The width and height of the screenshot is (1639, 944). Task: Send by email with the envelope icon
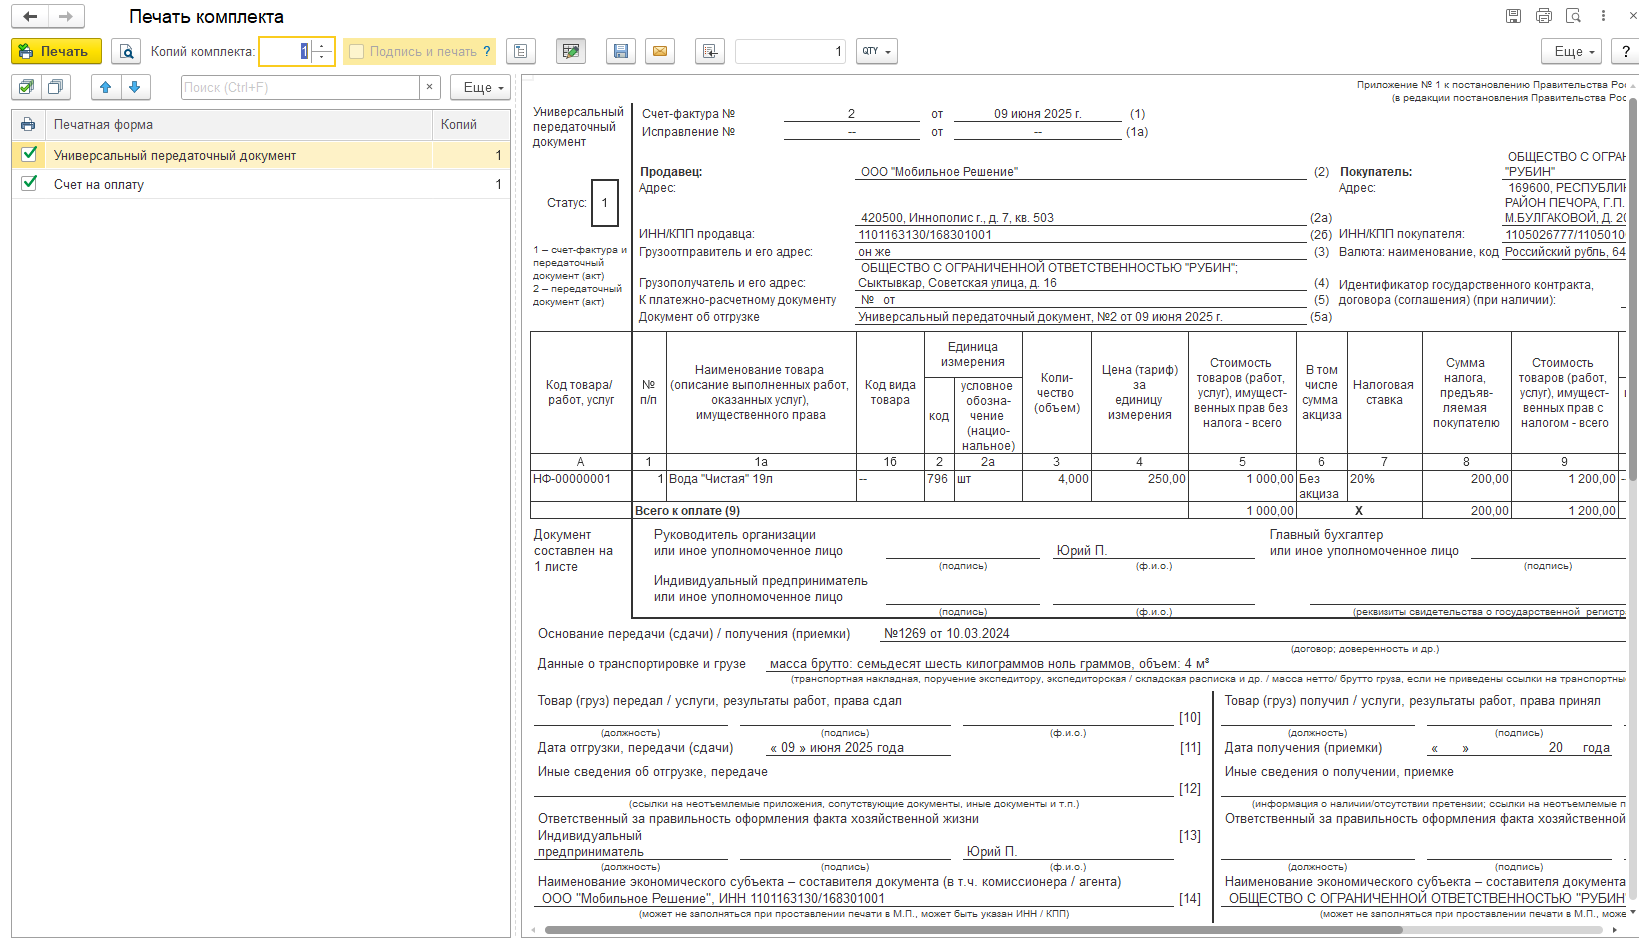[x=660, y=51]
